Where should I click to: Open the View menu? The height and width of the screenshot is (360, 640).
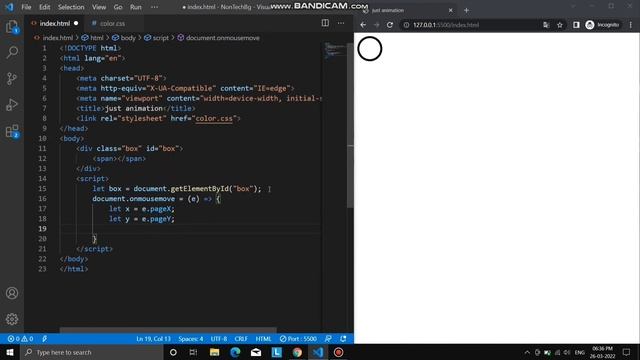pyautogui.click(x=99, y=7)
